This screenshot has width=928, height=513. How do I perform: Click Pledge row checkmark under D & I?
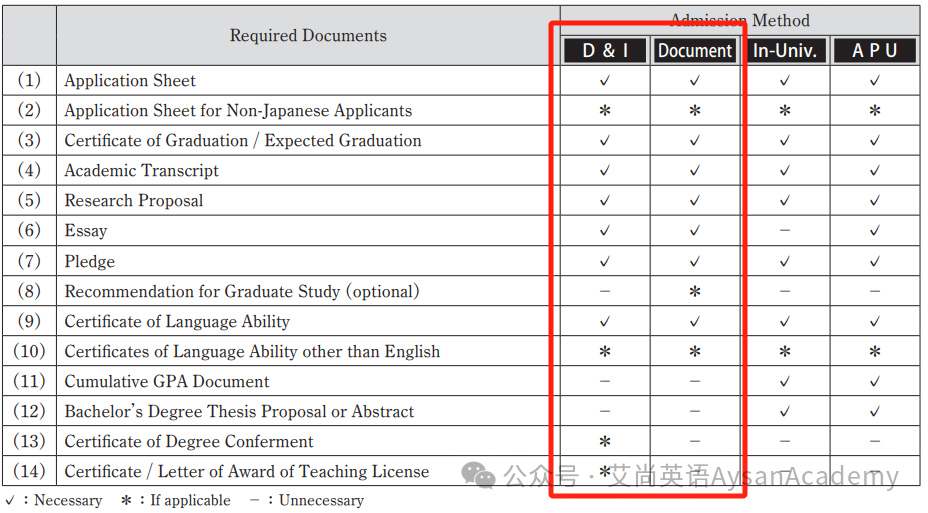[x=605, y=262]
